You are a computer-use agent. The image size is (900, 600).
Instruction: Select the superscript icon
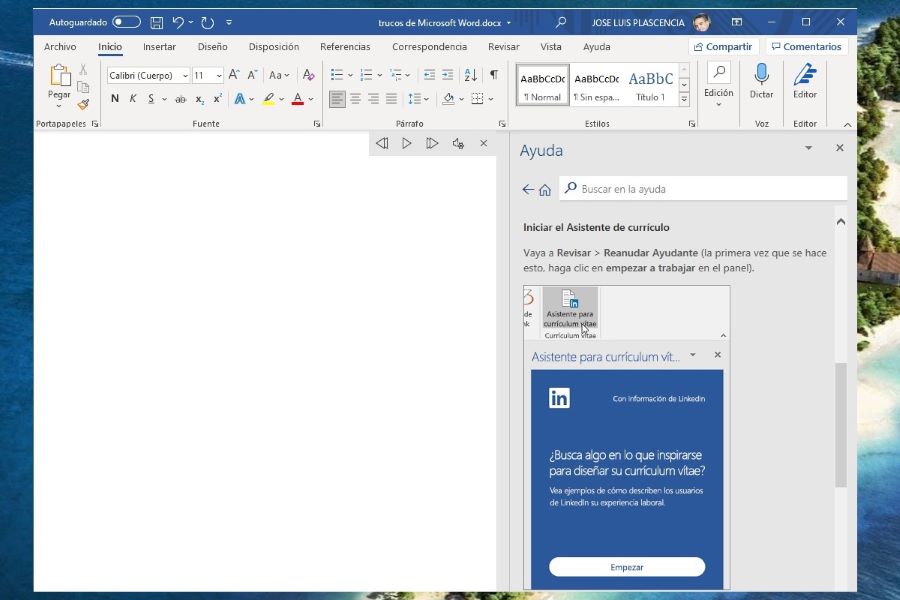217,99
